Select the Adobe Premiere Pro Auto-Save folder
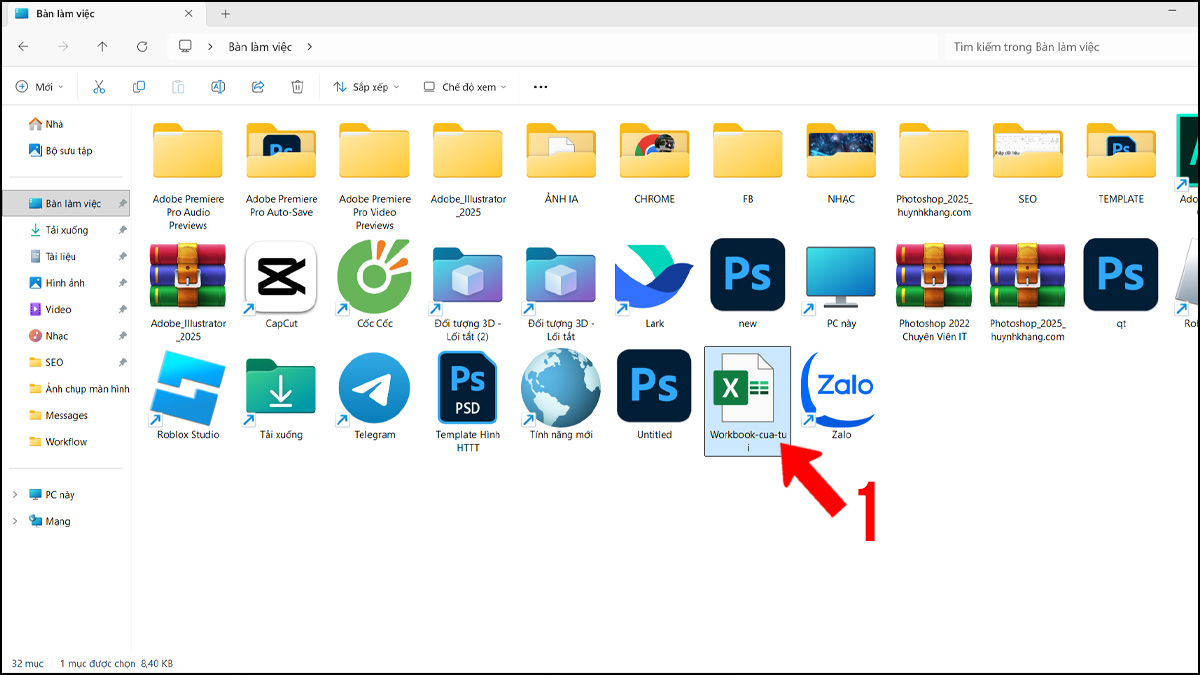The width and height of the screenshot is (1200, 675). [x=281, y=170]
